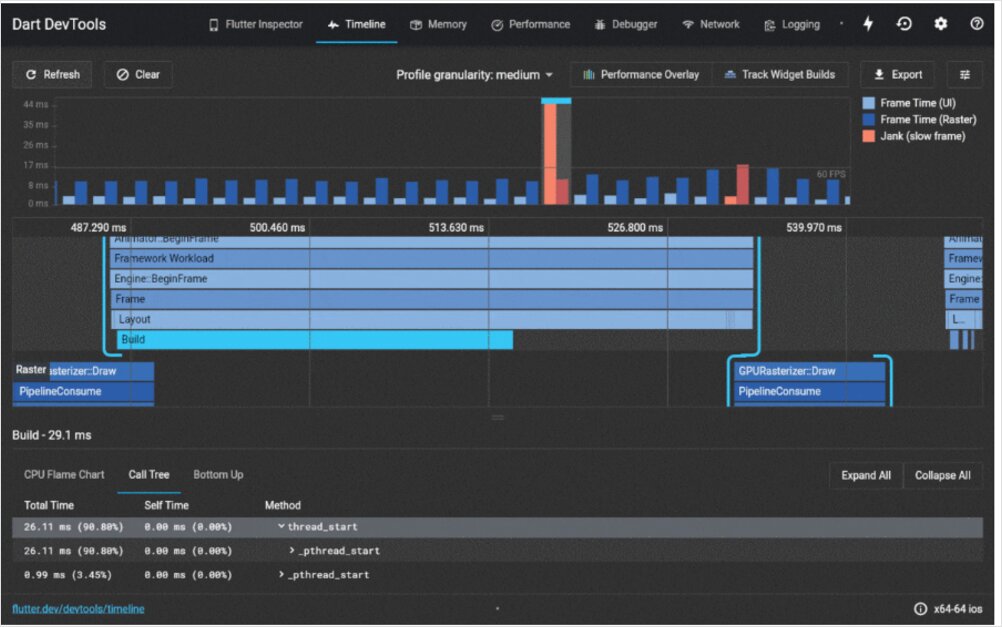This screenshot has height=627, width=1002.
Task: Click the Expand All button
Action: pyautogui.click(x=866, y=475)
